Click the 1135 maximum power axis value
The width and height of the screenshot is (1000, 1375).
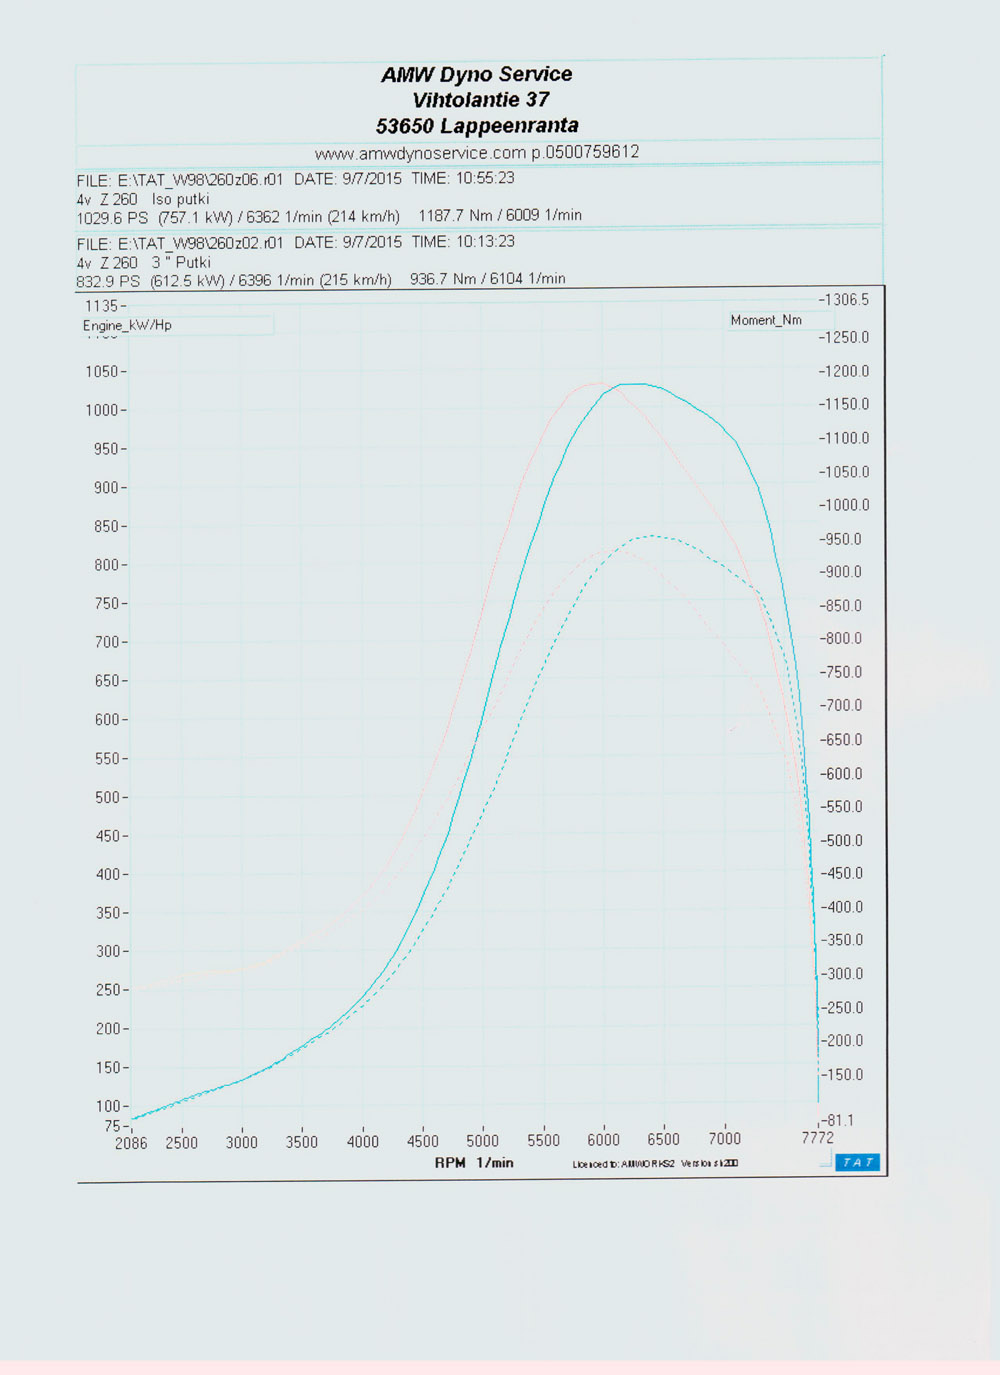[101, 306]
